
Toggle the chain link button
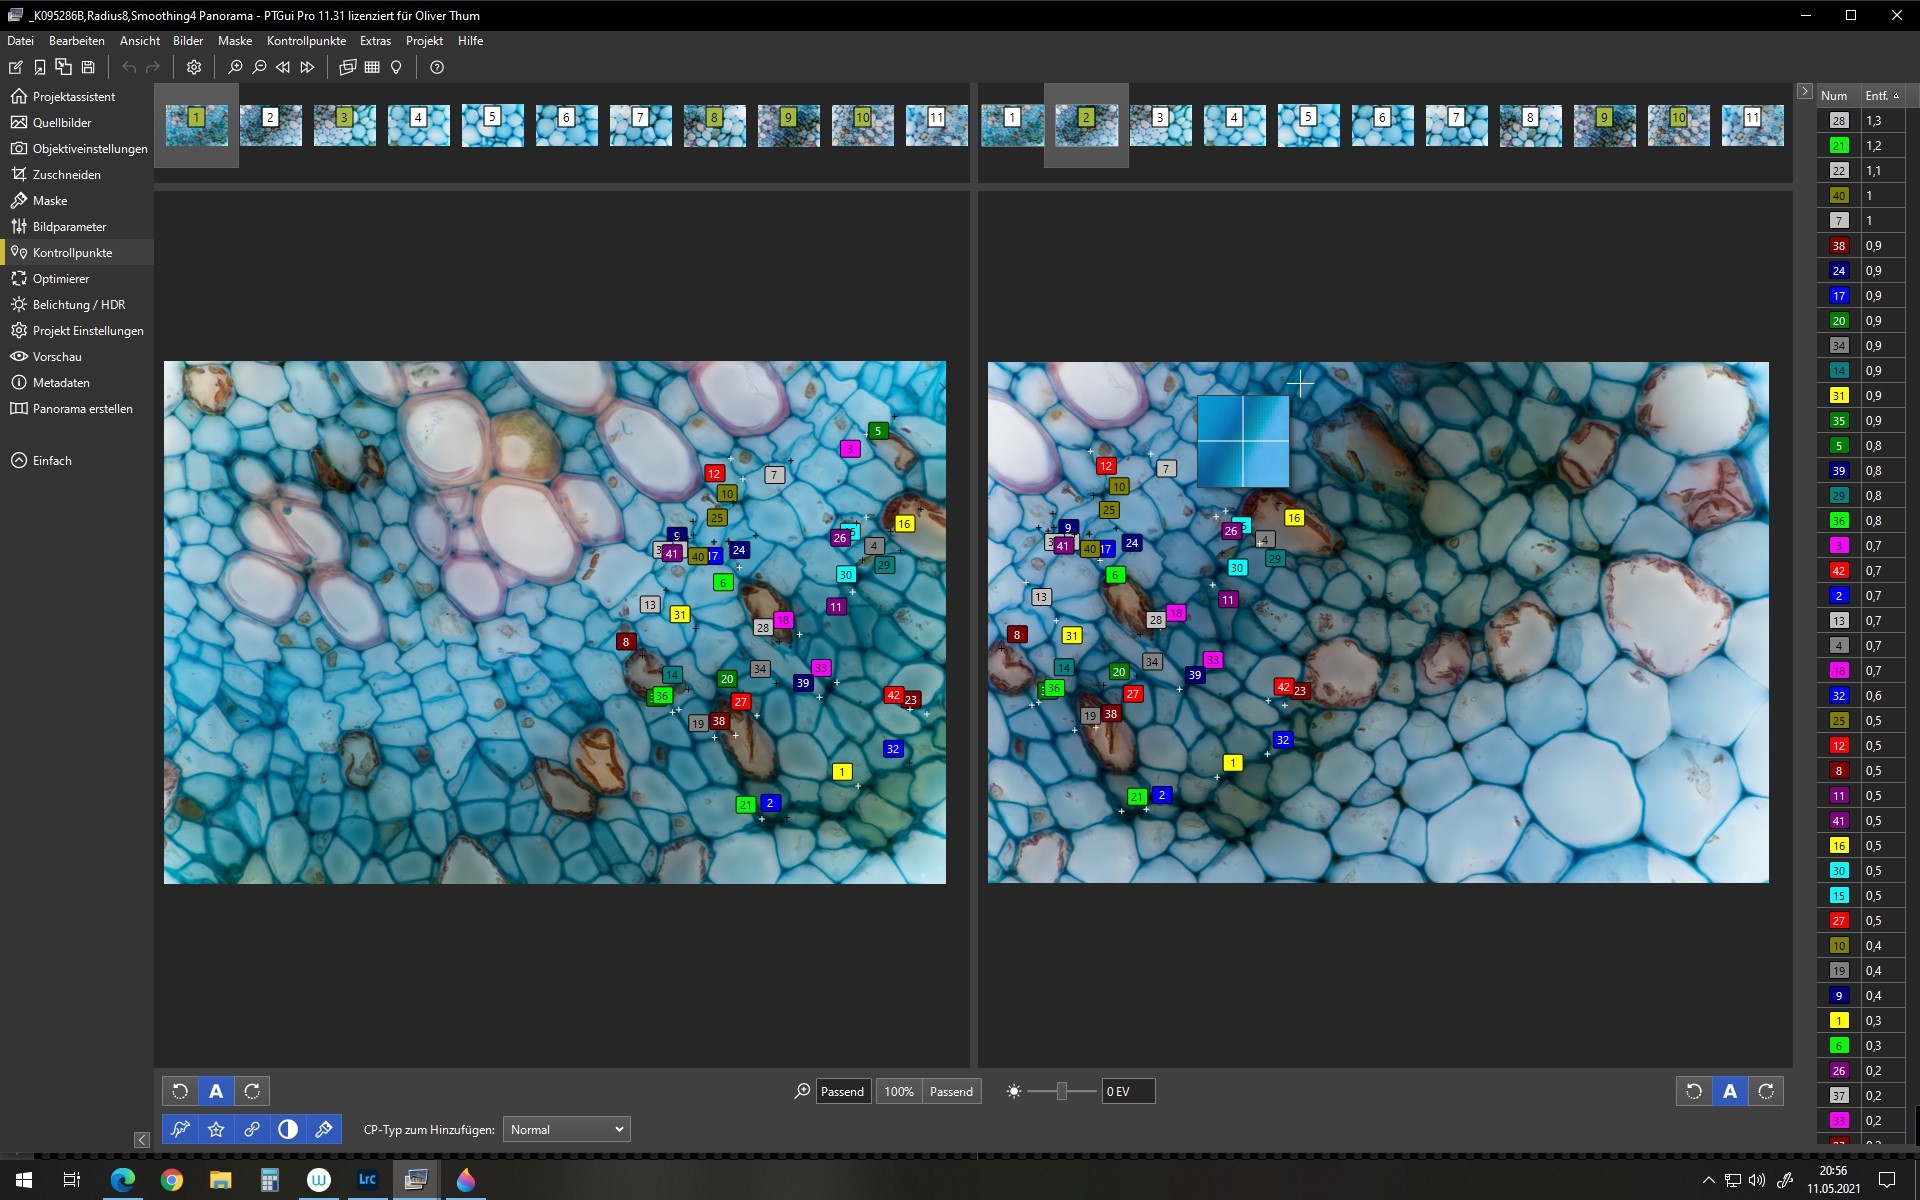click(252, 1129)
